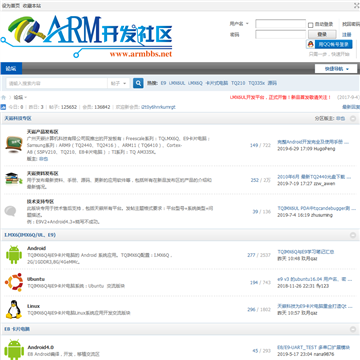Open the red I.MX6UL开发平台 announcement
This screenshot has height=360, width=360.
point(280,97)
